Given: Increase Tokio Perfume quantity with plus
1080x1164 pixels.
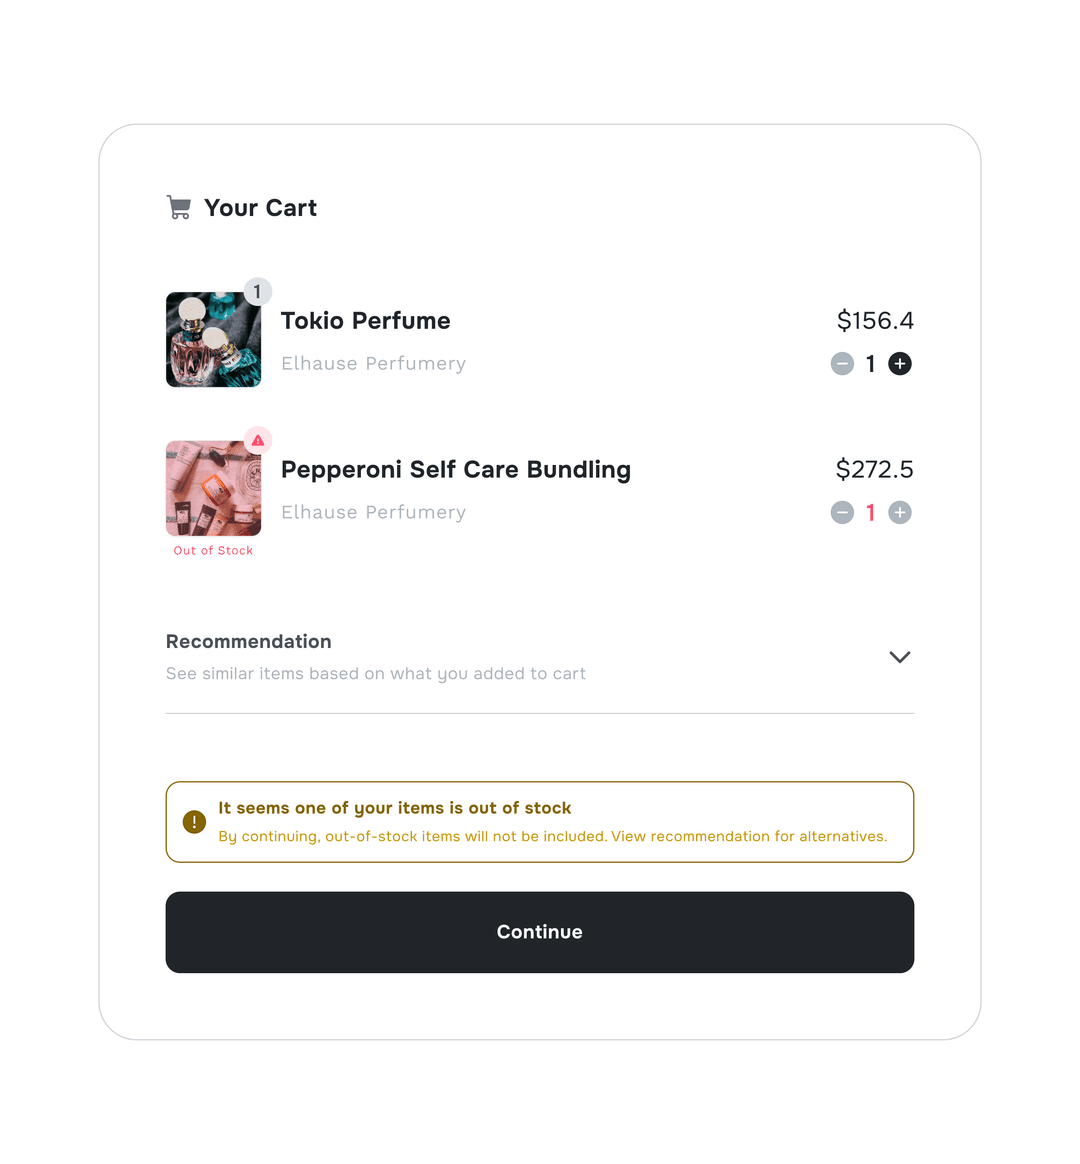Looking at the screenshot, I should (x=900, y=364).
